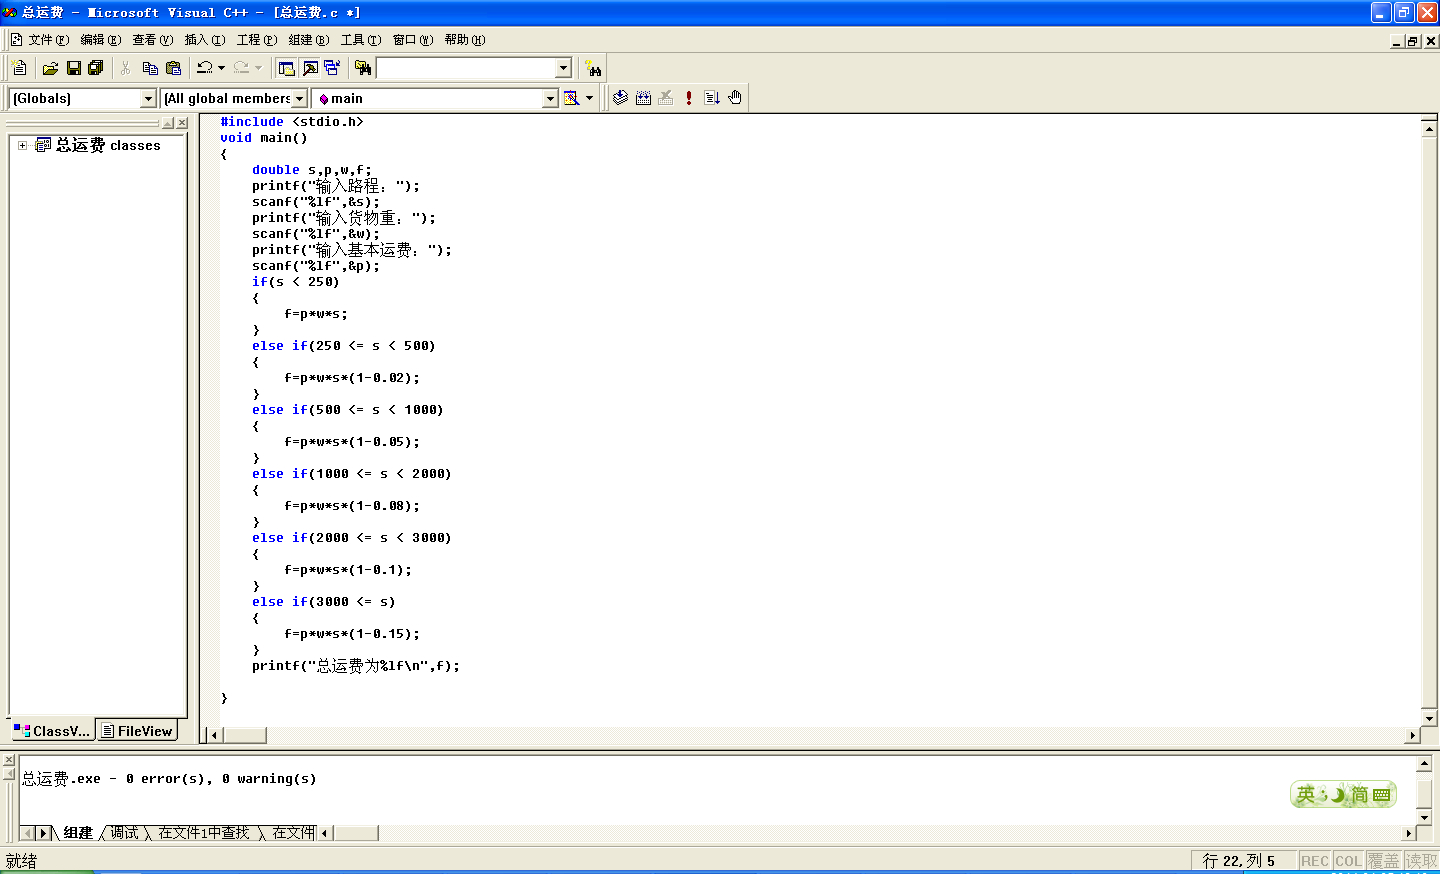Click the 覆盖 overwrite status indicator

1383,861
